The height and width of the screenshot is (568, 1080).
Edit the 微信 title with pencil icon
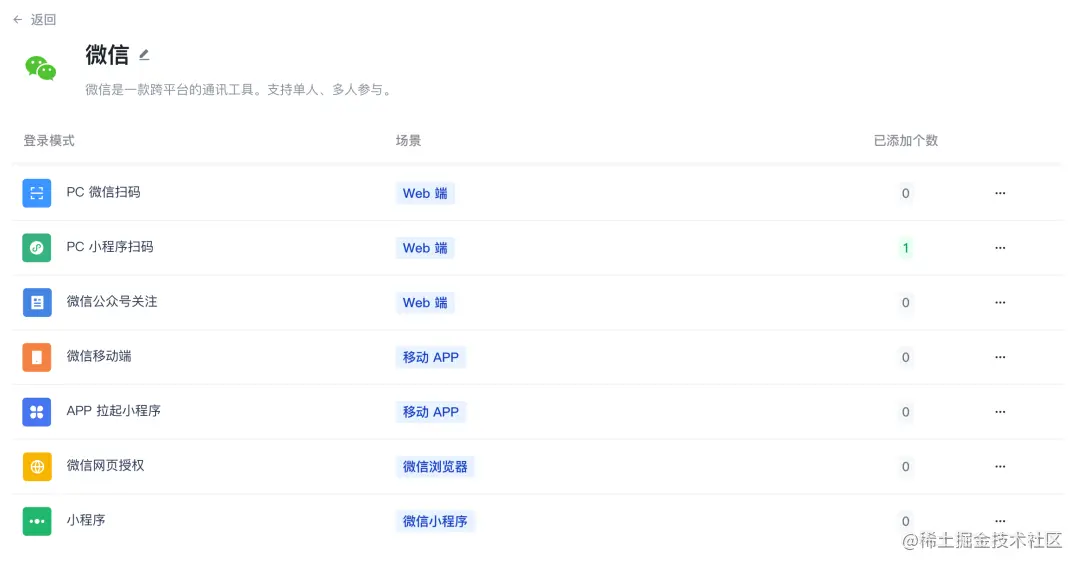(144, 55)
